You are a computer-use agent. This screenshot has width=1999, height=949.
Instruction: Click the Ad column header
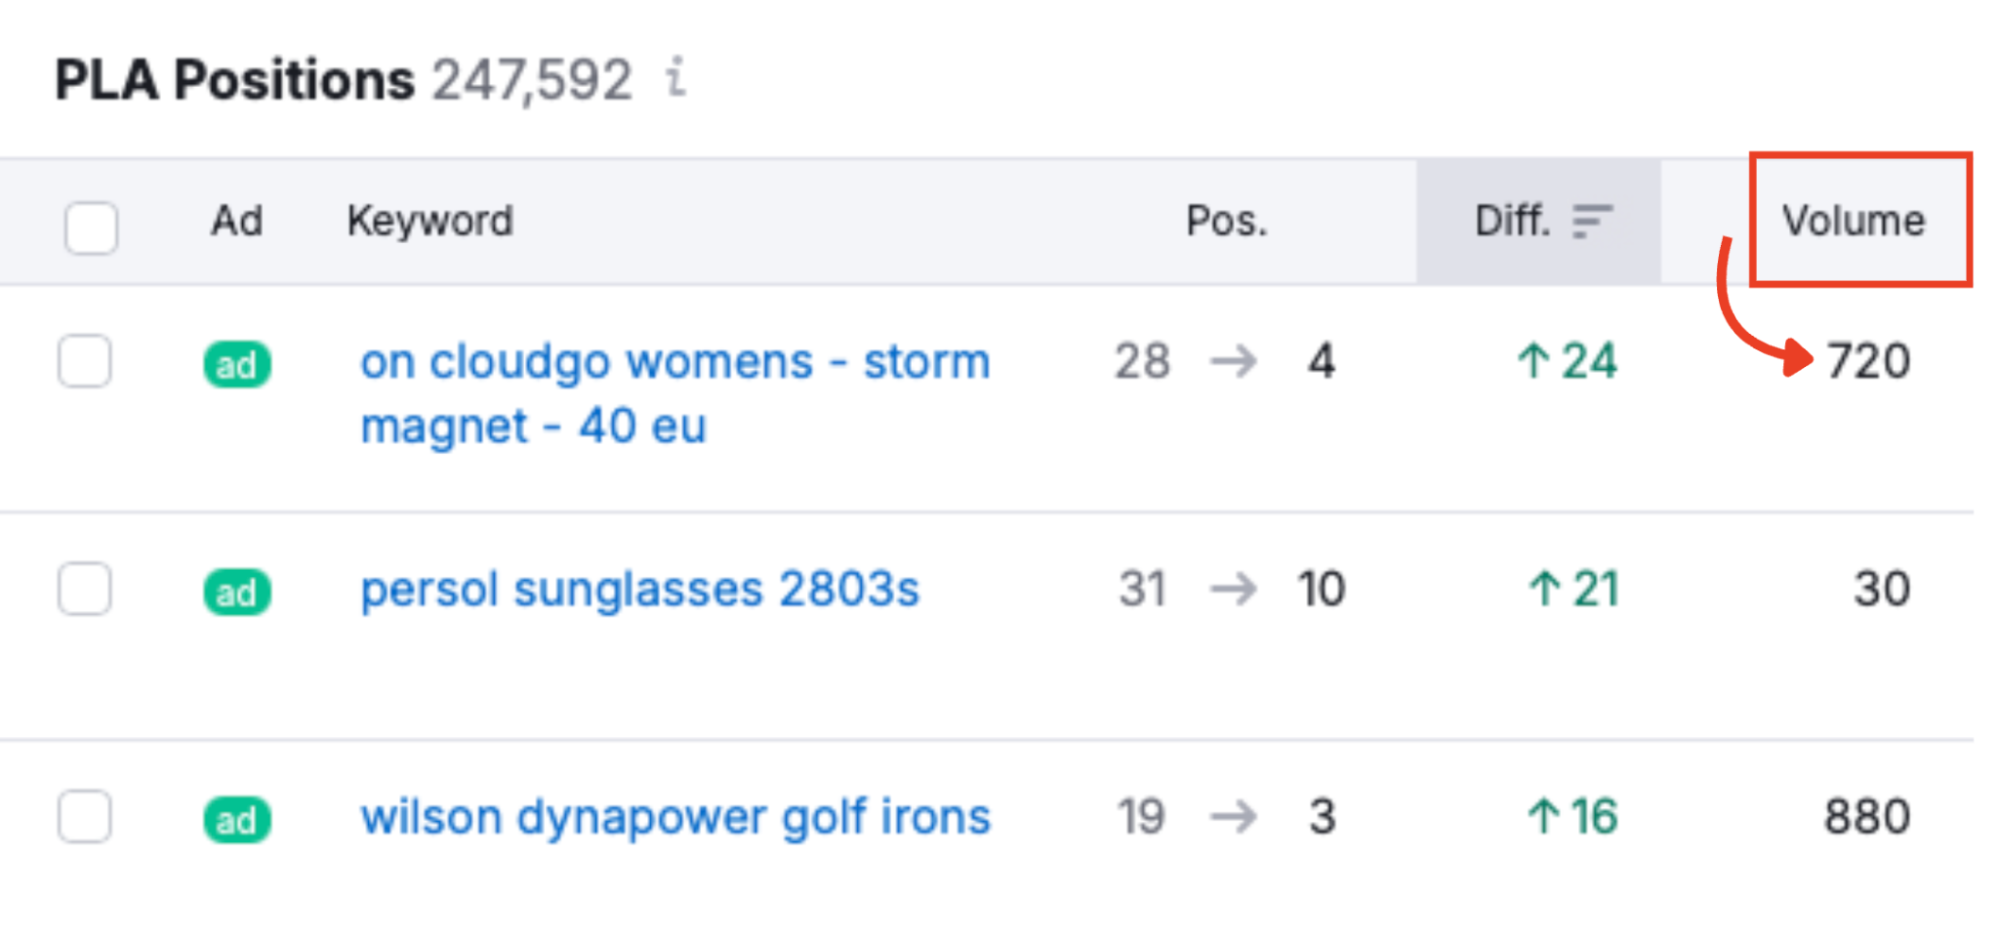(x=237, y=221)
